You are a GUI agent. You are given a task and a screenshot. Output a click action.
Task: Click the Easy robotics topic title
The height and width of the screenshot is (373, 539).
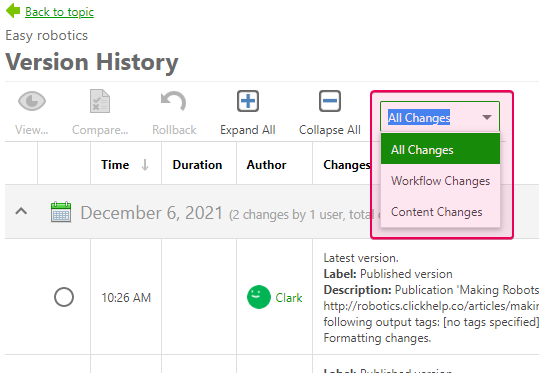(46, 35)
